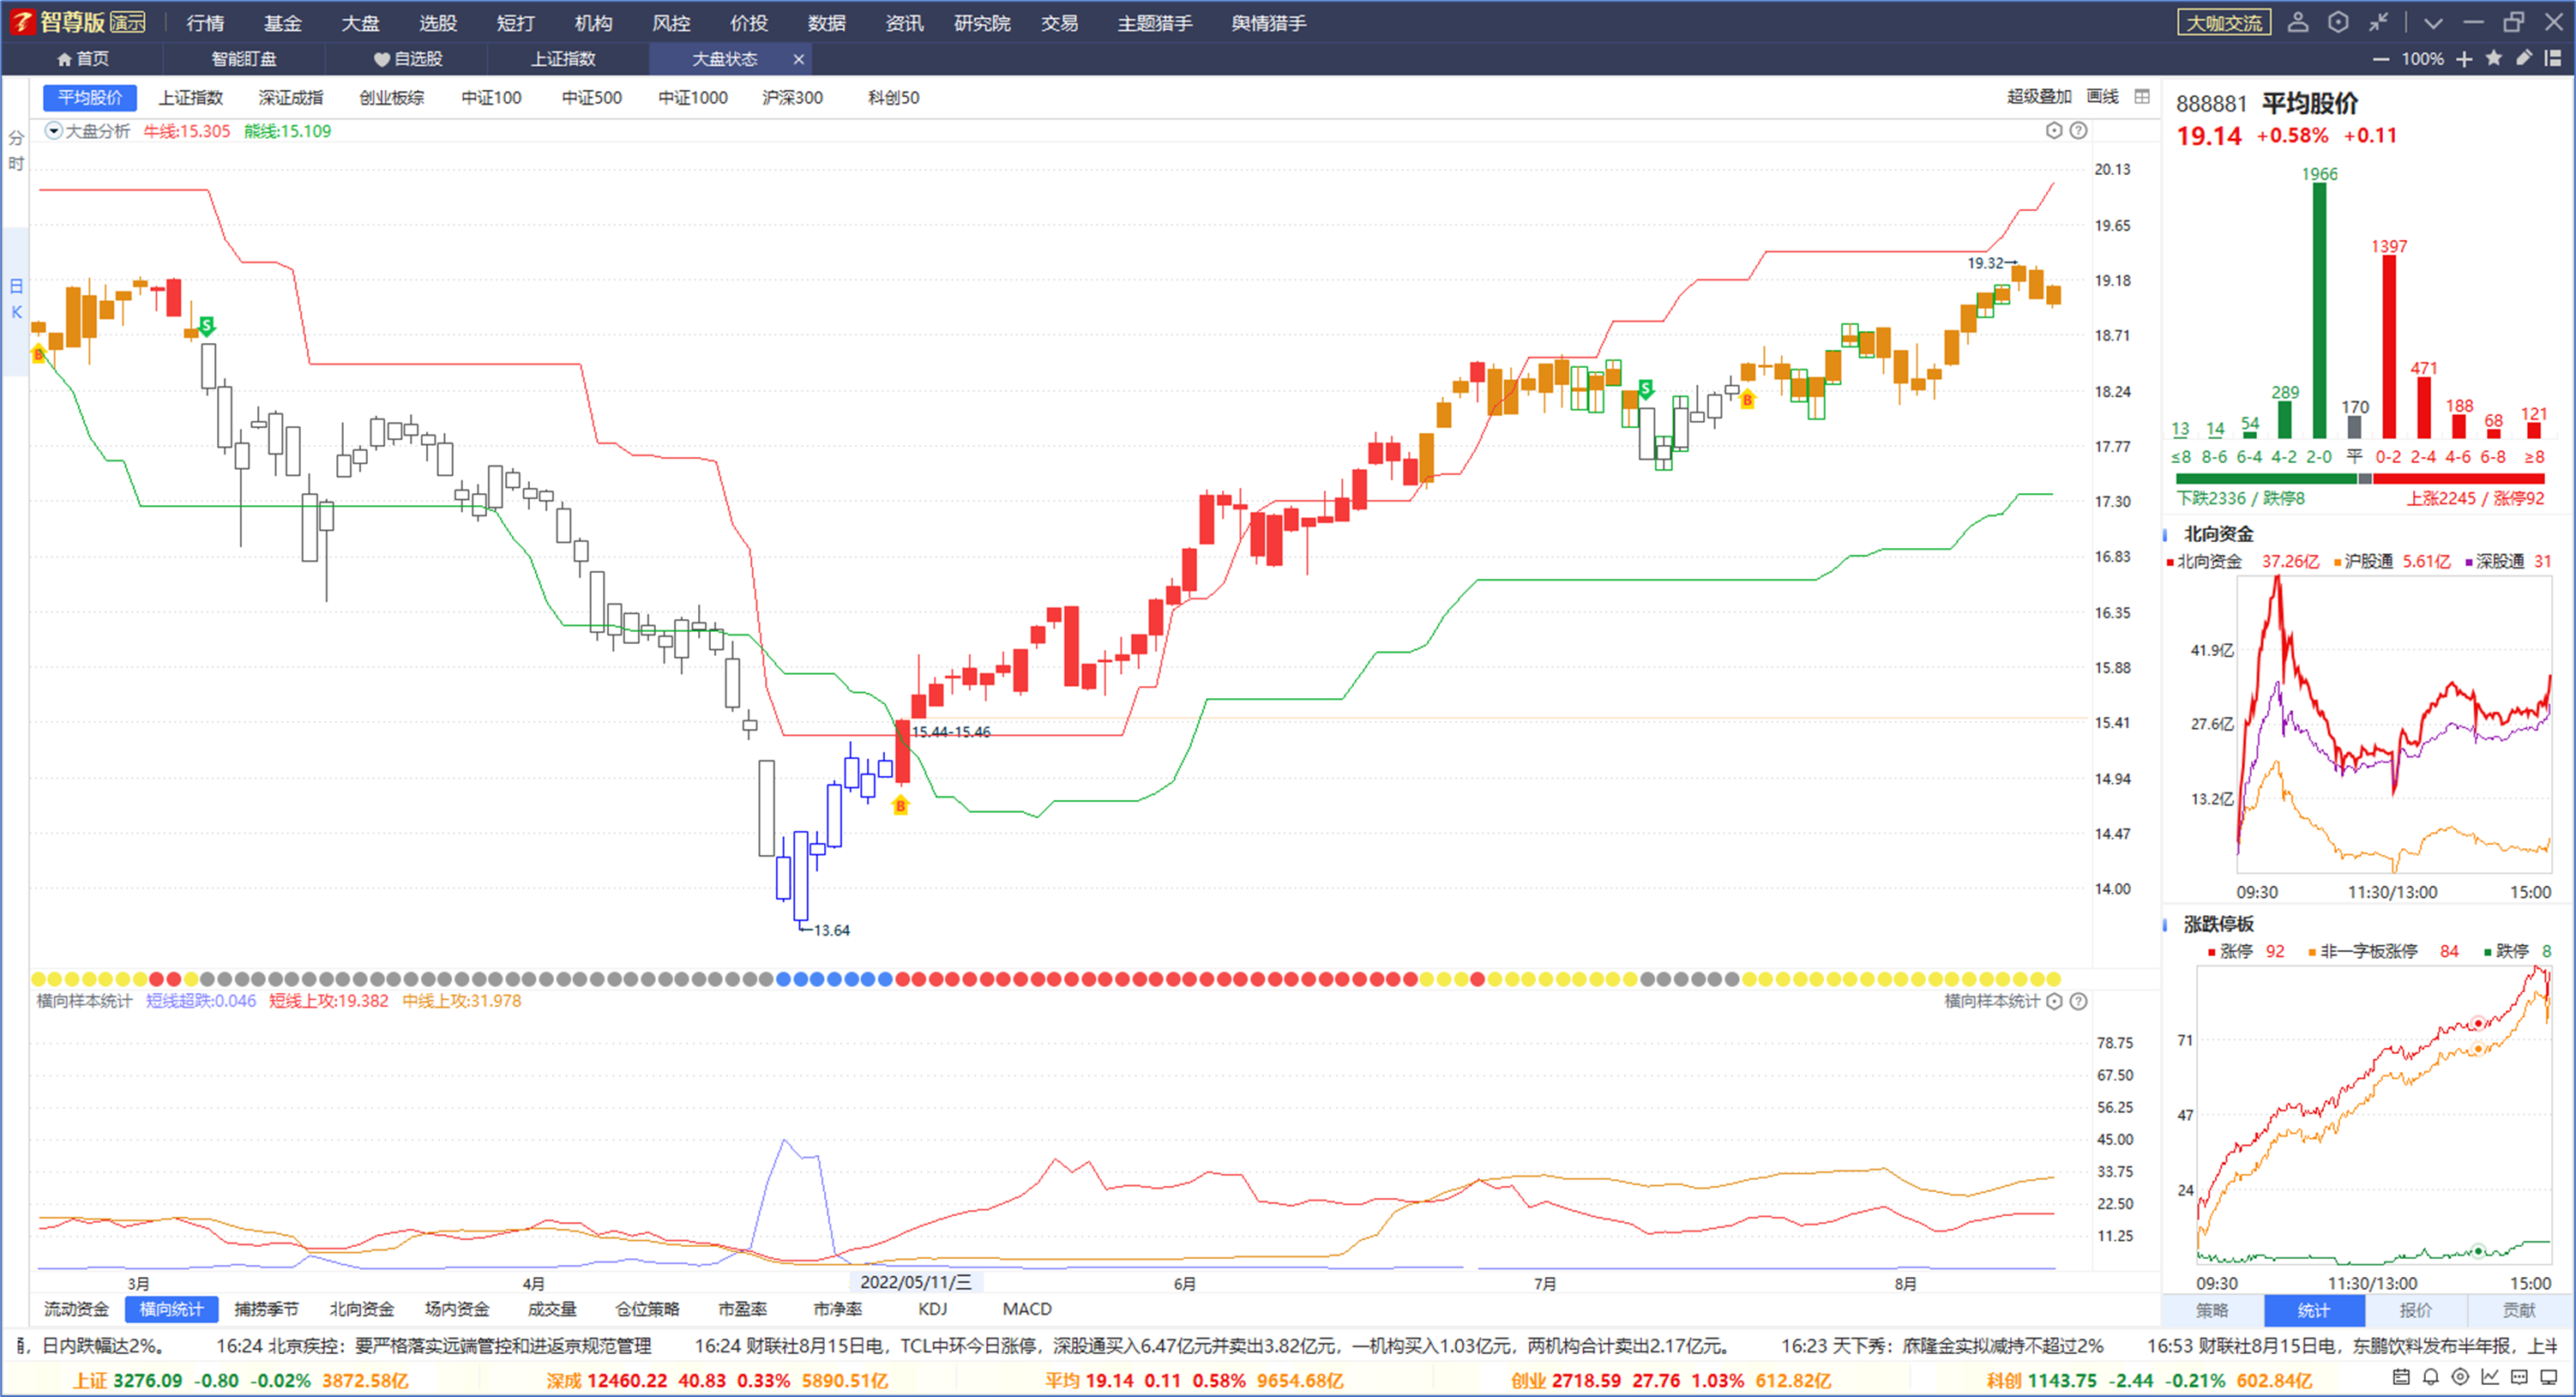Switch to 上证指数 page tab
Image resolution: width=2576 pixels, height=1397 pixels.
563,59
